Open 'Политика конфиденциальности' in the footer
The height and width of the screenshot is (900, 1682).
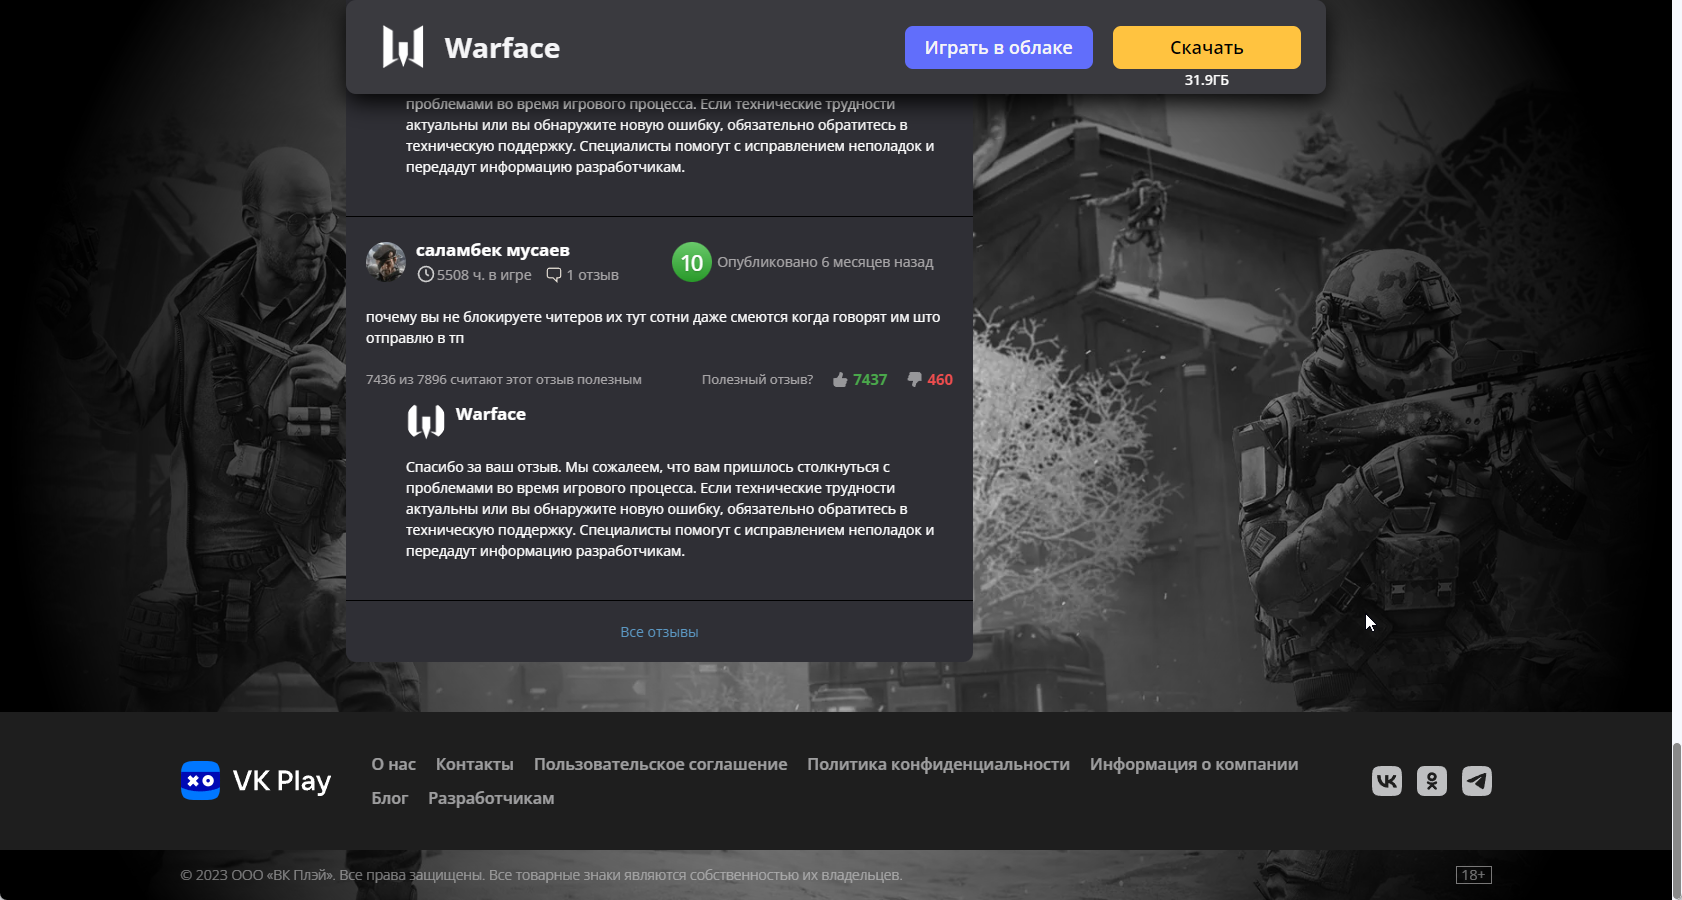tap(938, 764)
